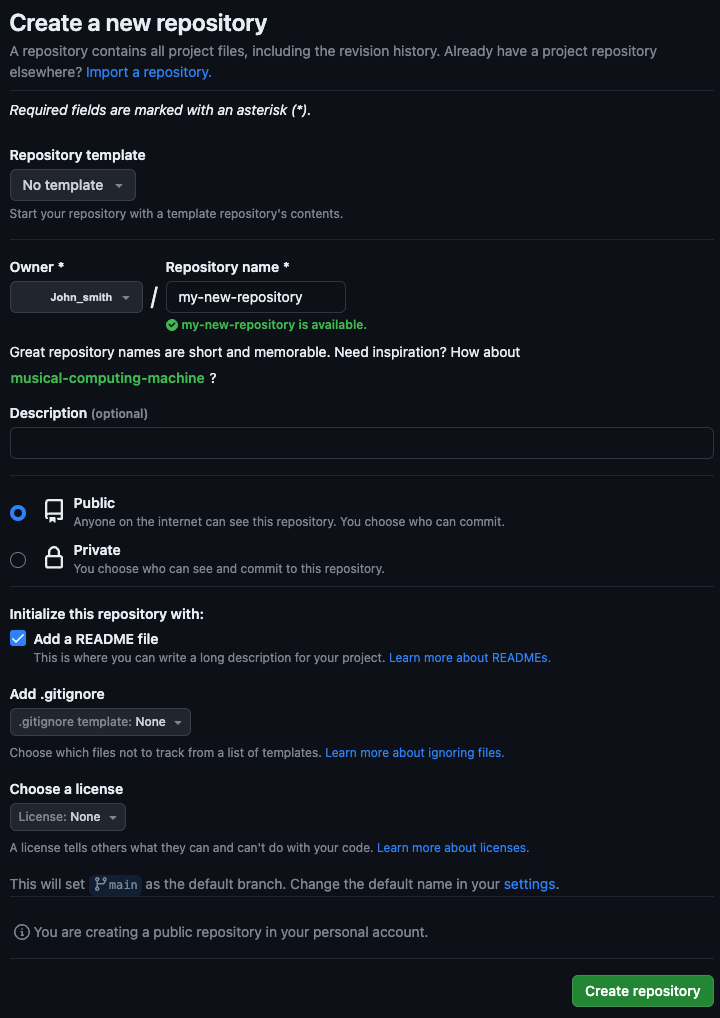Open Learn more about ignoring files link
Image resolution: width=720 pixels, height=1018 pixels.
[x=415, y=752]
